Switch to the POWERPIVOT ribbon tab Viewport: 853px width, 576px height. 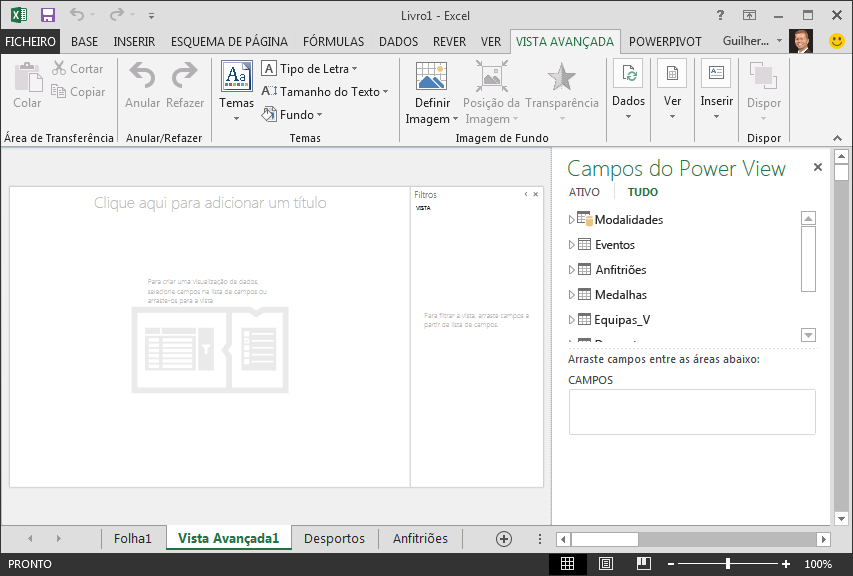tap(665, 42)
